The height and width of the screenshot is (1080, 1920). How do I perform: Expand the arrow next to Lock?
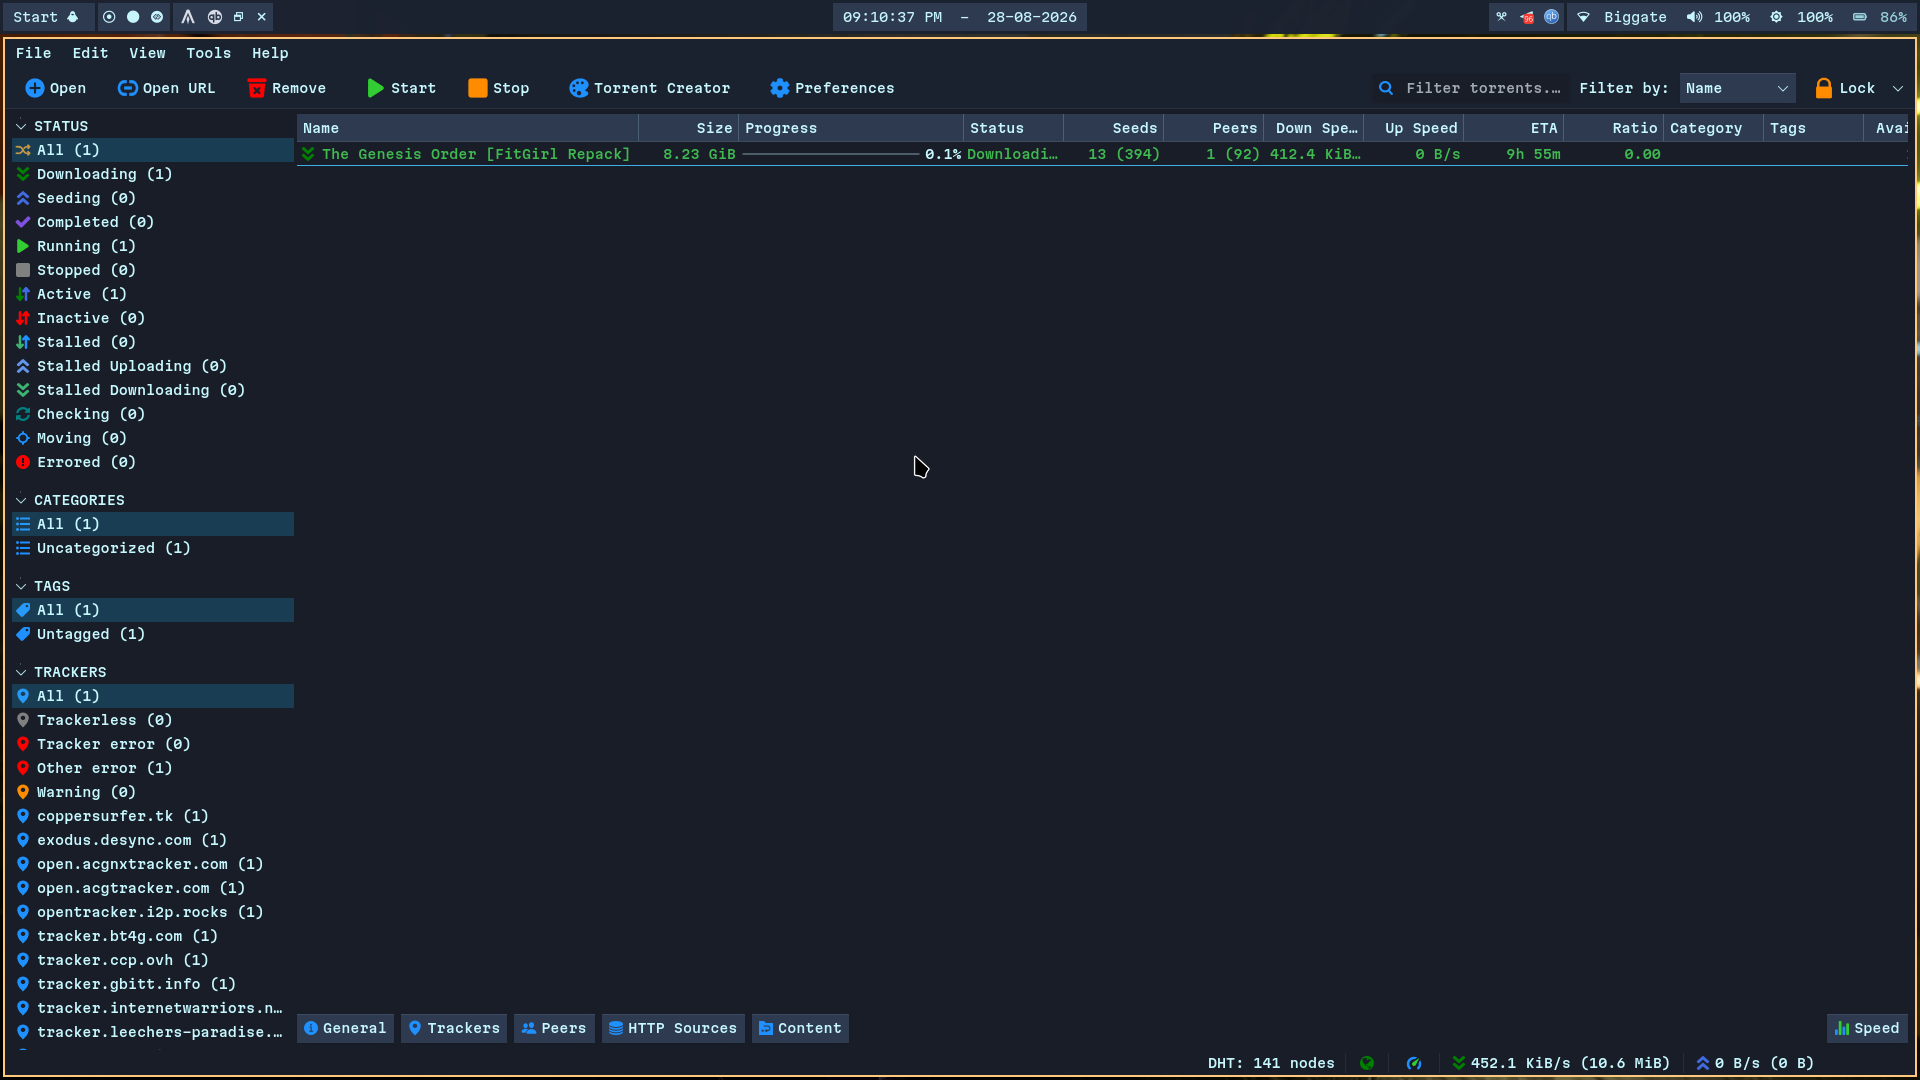tap(1898, 88)
